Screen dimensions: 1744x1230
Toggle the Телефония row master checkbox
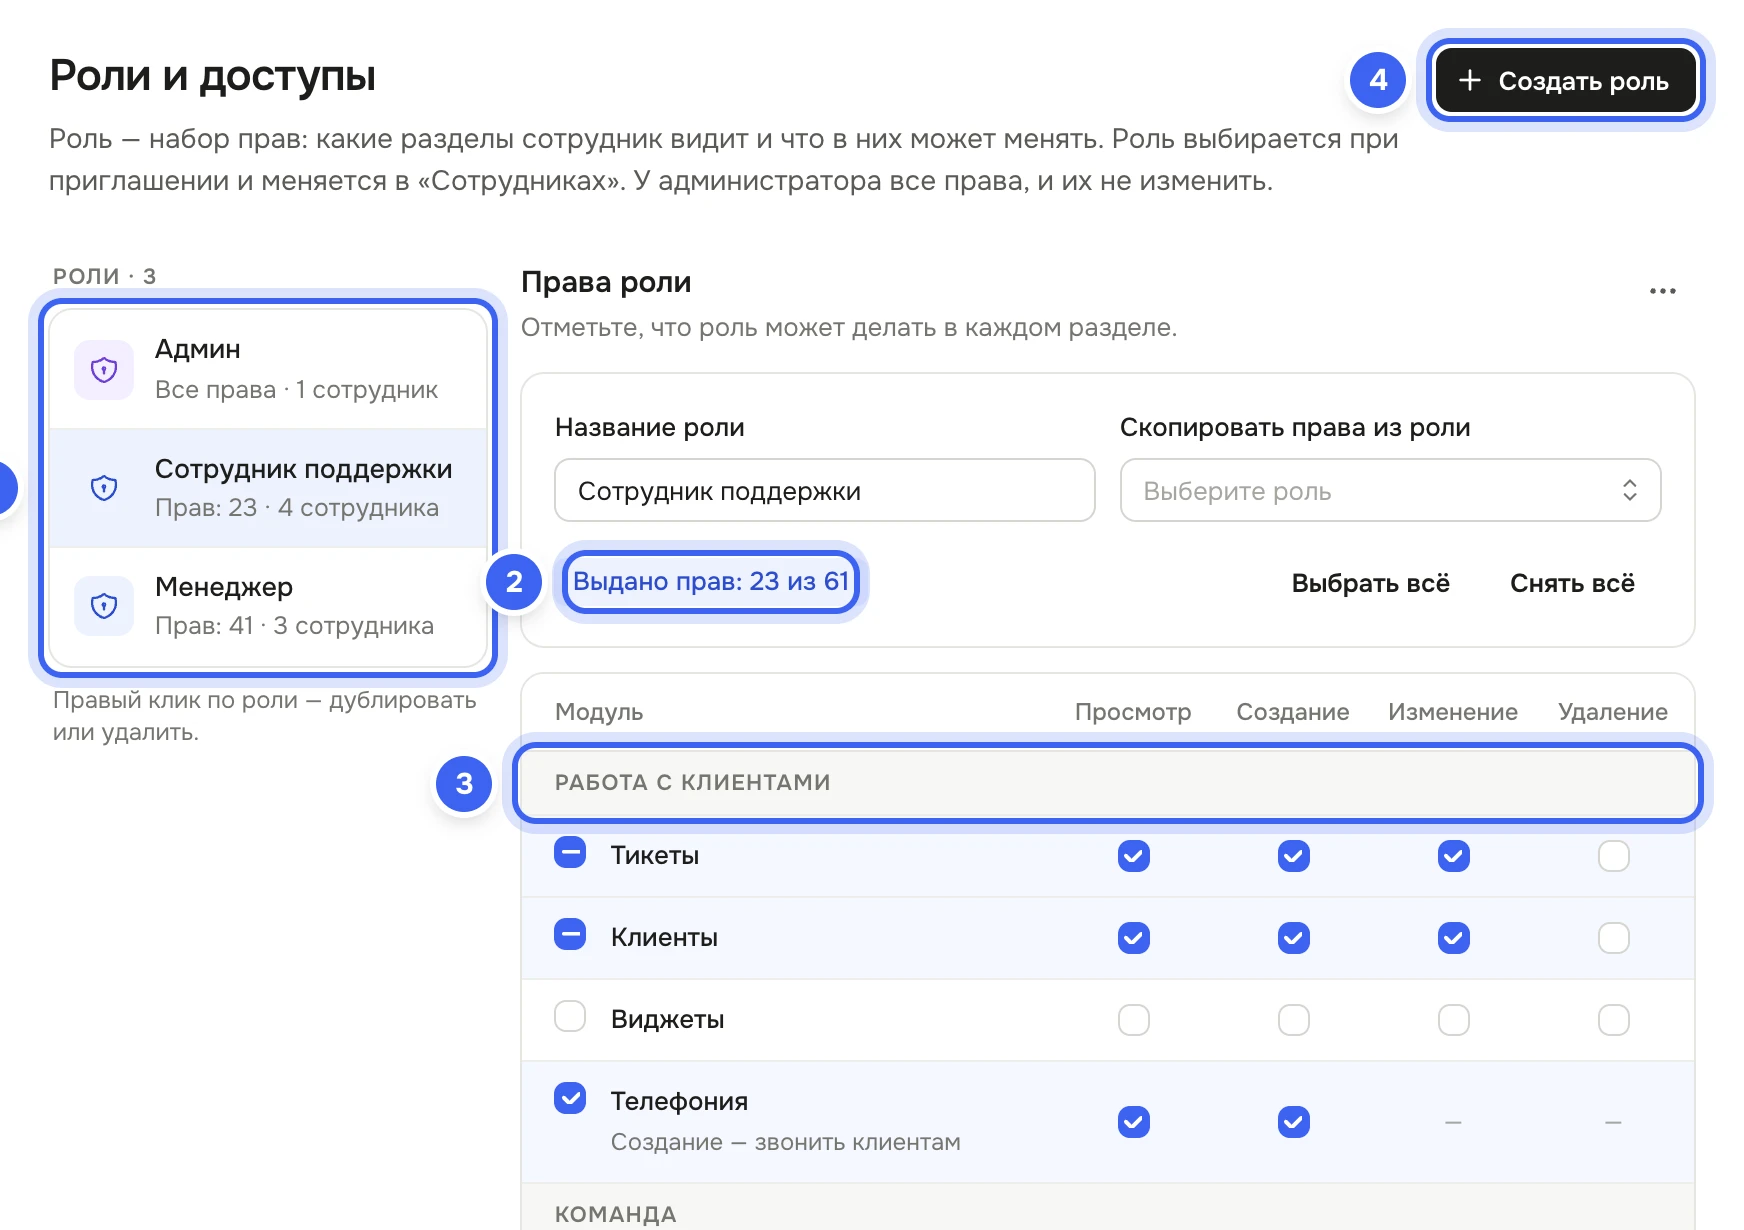570,1098
